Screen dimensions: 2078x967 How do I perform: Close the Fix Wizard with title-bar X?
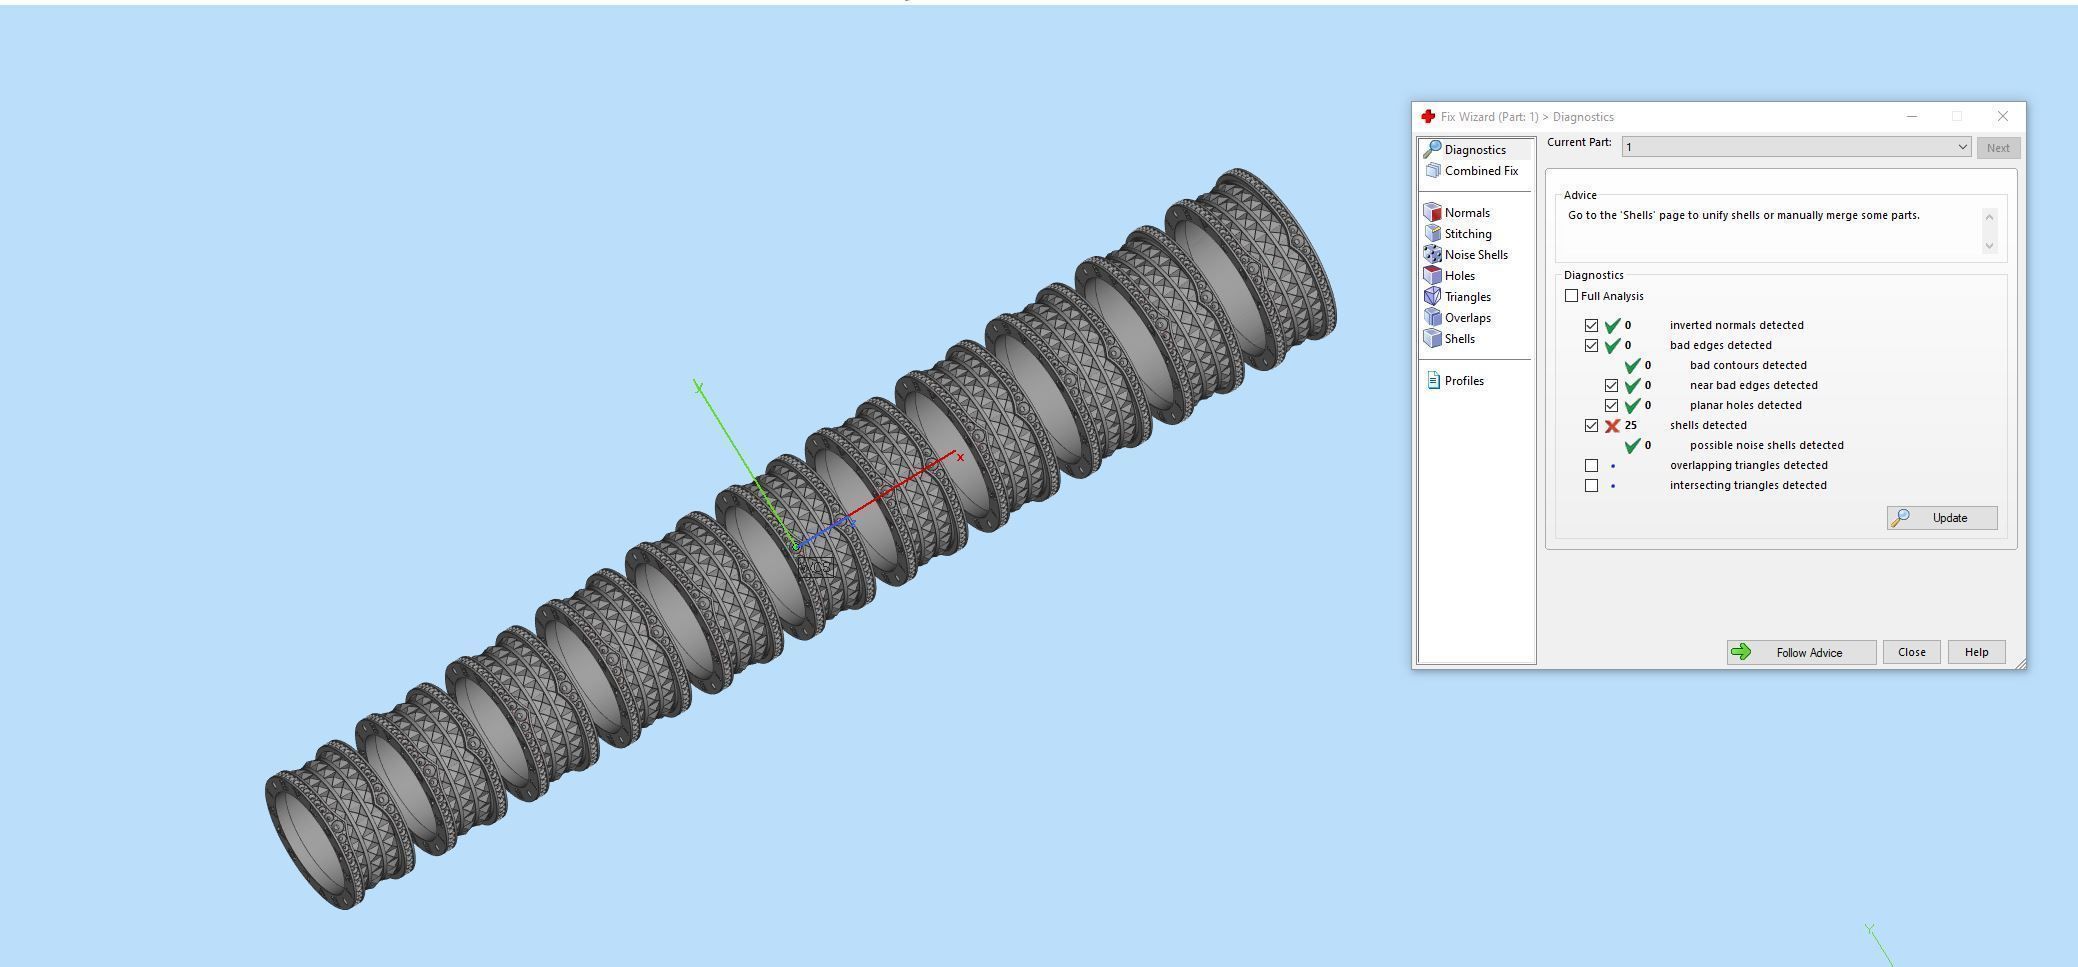tap(2002, 117)
